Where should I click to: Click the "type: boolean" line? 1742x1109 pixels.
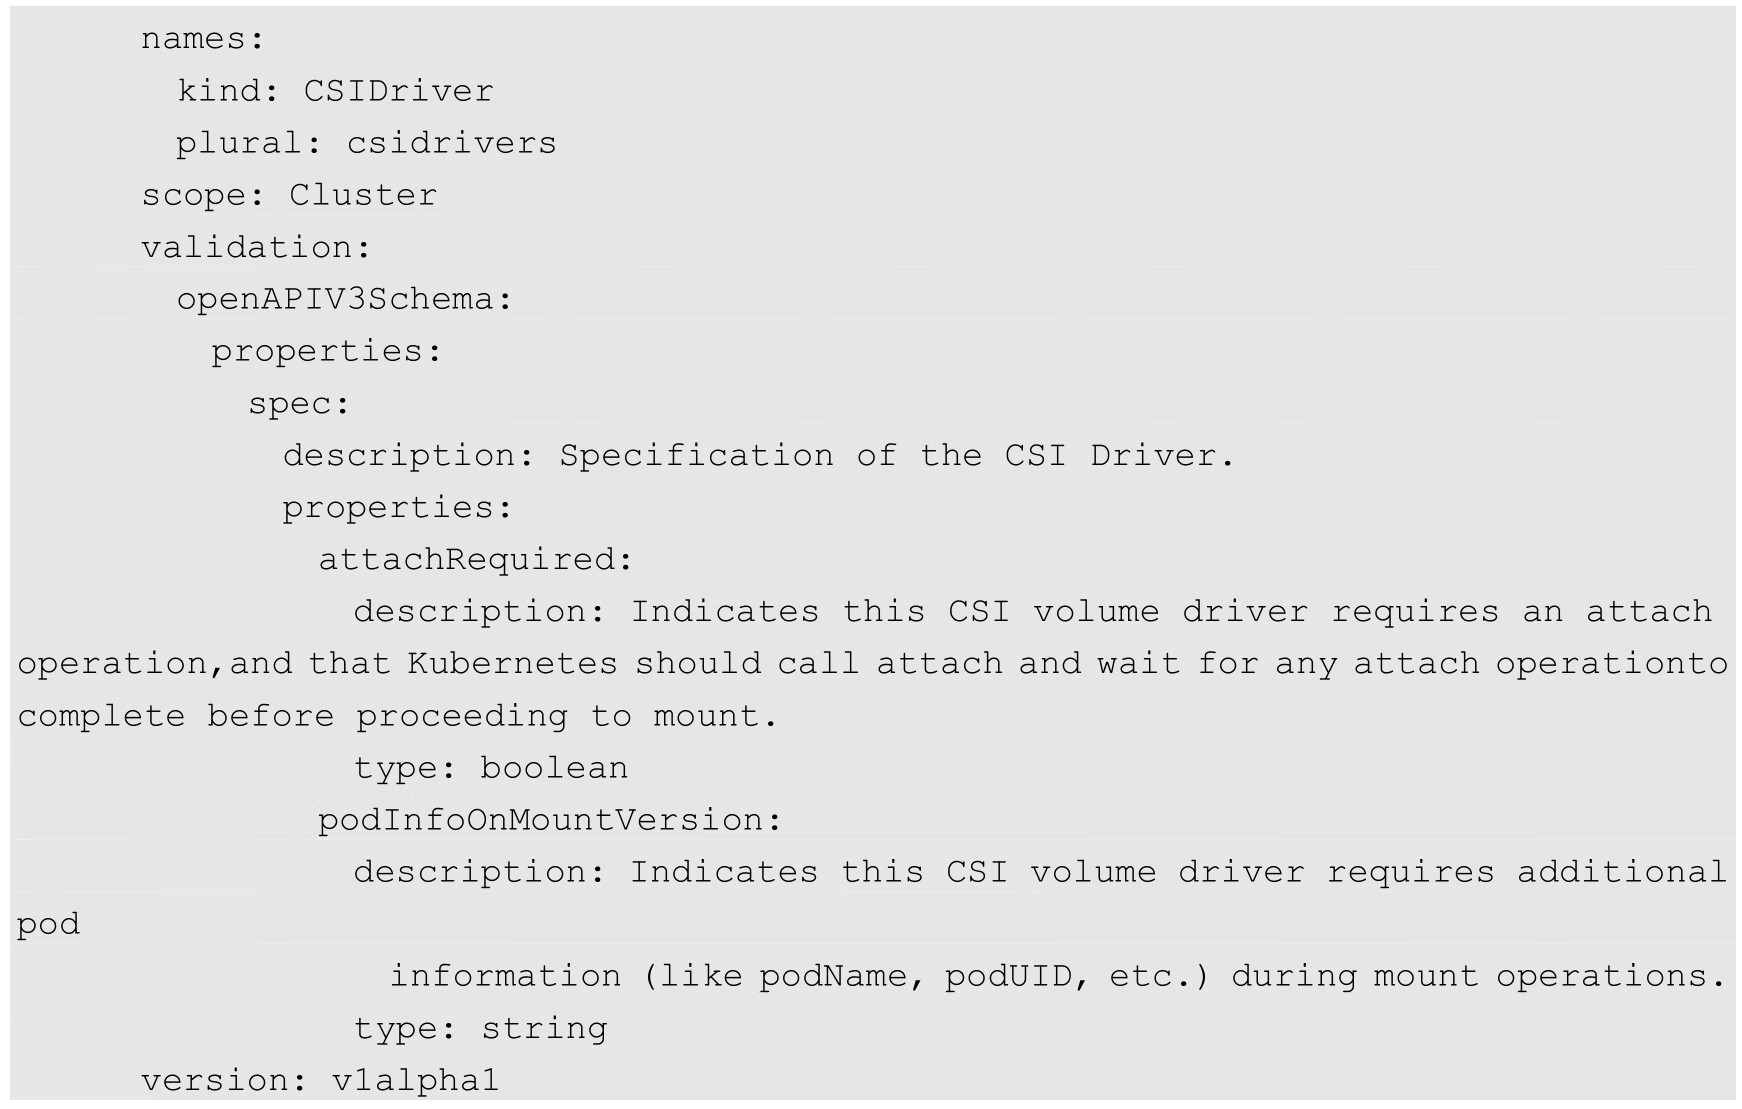click(490, 768)
